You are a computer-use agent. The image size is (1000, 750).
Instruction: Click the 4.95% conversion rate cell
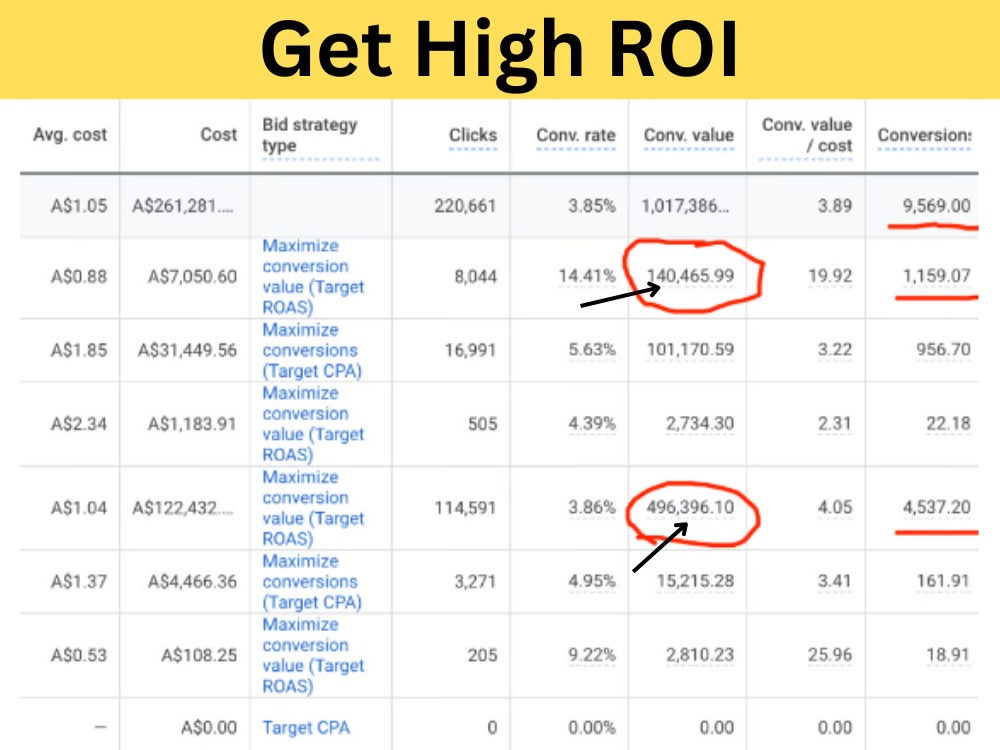click(x=592, y=582)
